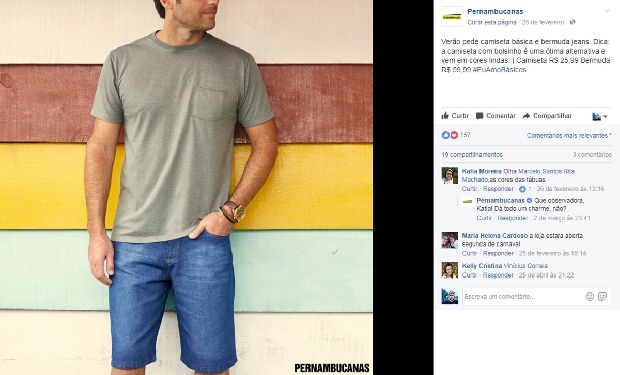The image size is (620, 375).
Task: Click the Comentar speech bubble icon
Action: [x=480, y=116]
